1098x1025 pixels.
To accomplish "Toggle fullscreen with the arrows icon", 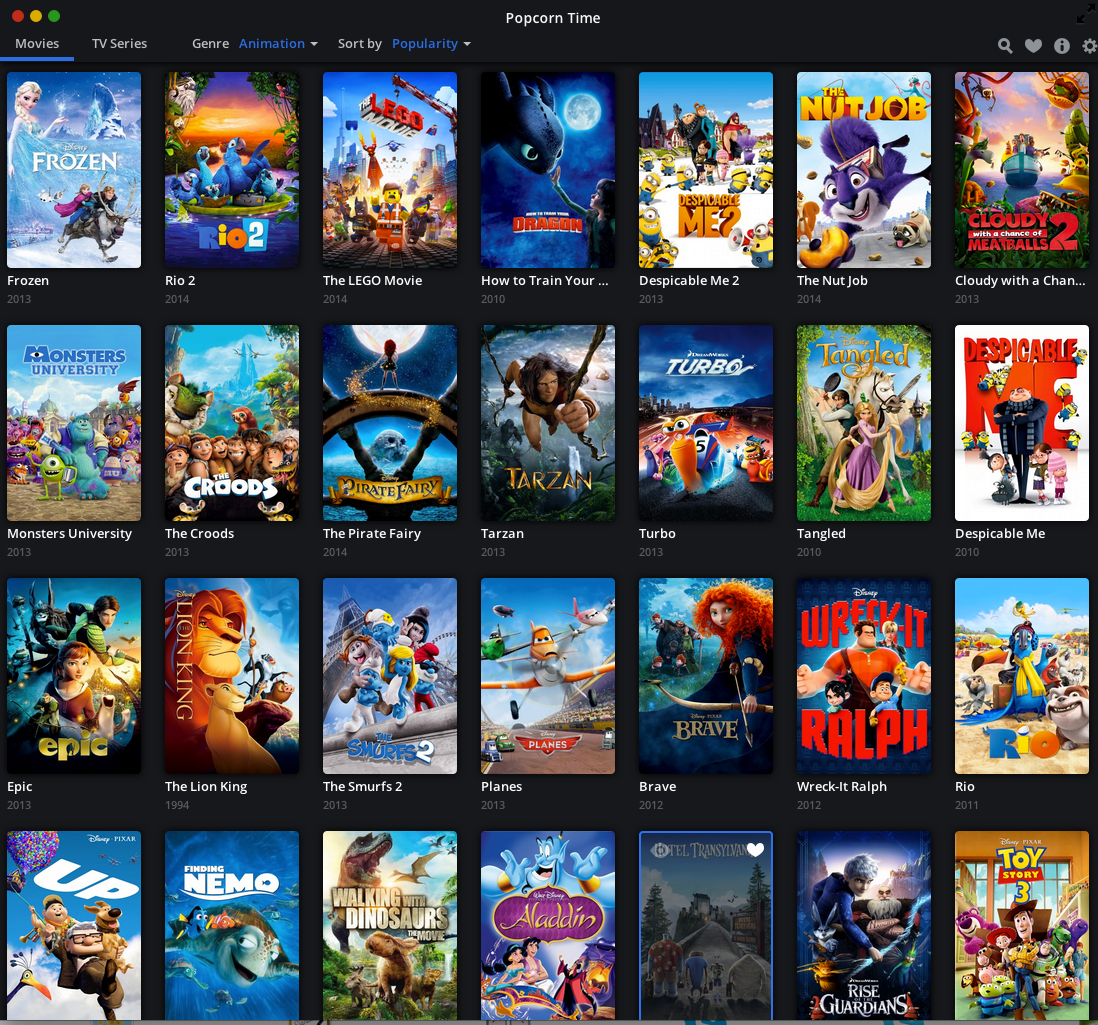I will click(1085, 15).
